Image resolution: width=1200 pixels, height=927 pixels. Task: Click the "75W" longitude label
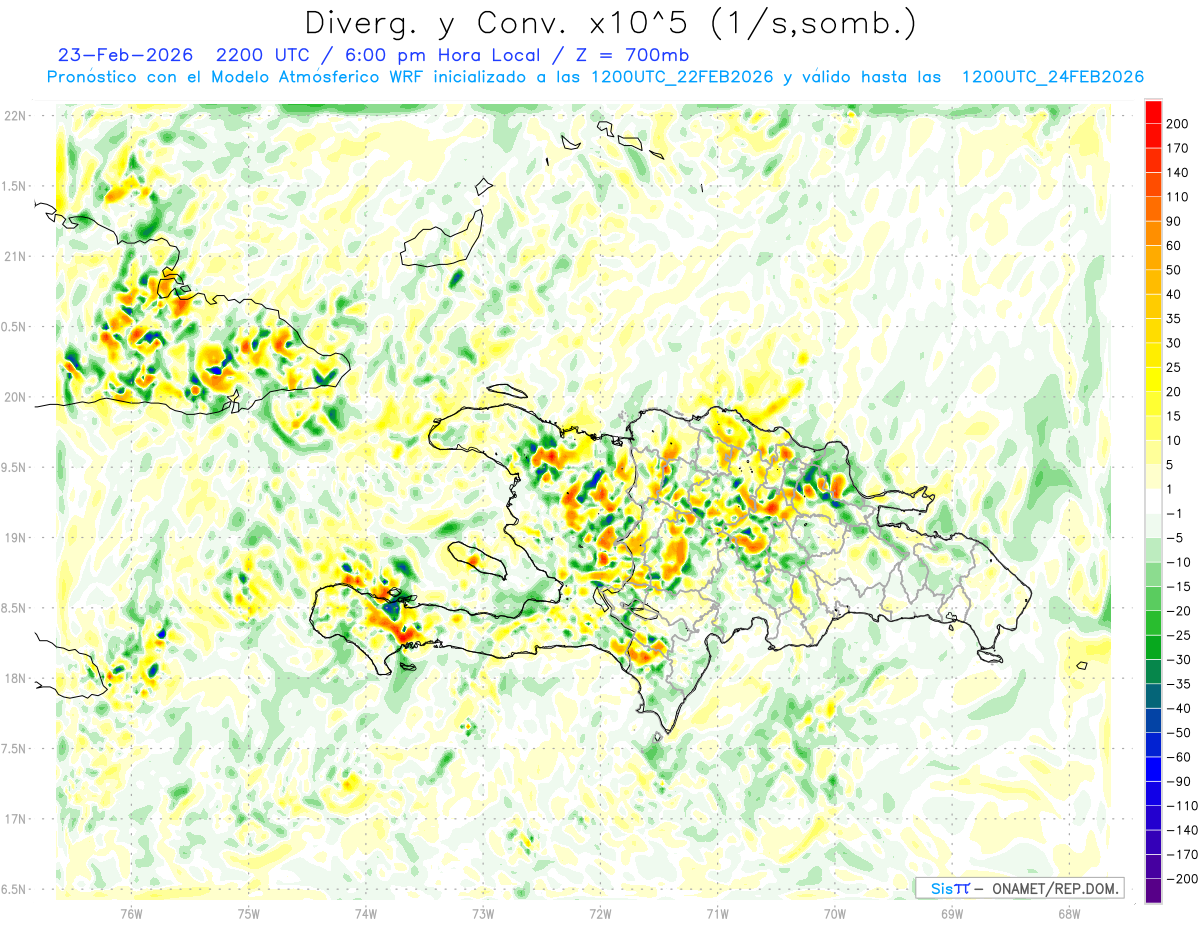[x=248, y=913]
